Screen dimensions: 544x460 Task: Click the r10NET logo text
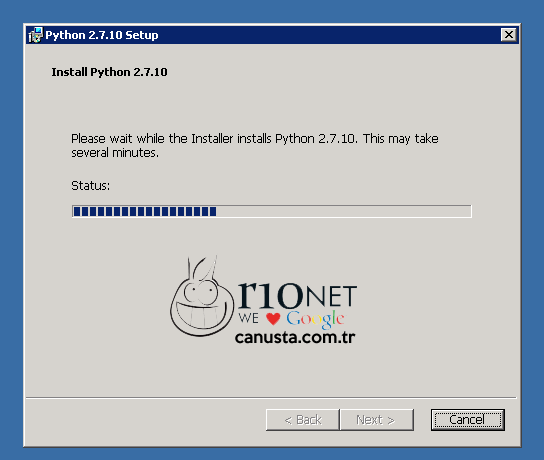tap(297, 295)
